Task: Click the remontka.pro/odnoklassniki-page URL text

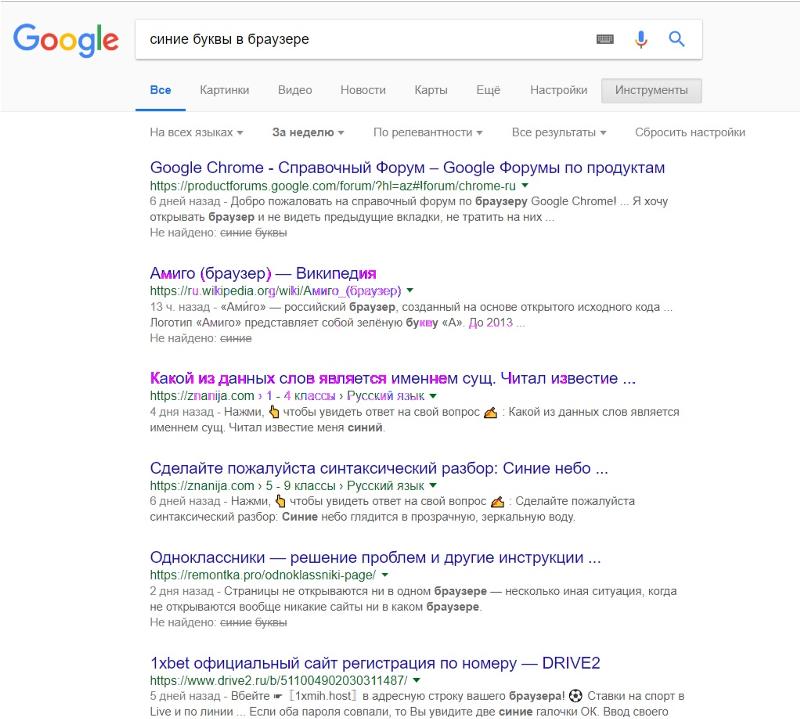Action: point(263,575)
